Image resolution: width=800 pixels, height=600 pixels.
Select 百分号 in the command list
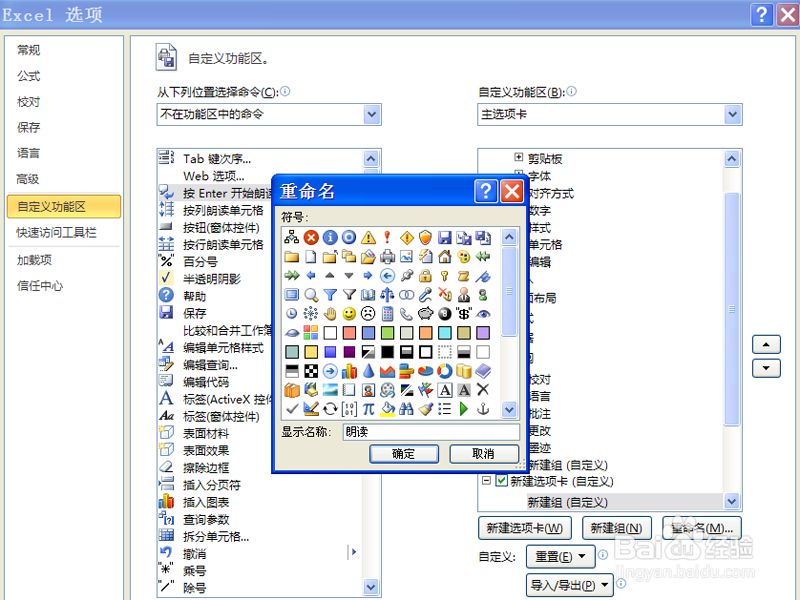(x=200, y=262)
